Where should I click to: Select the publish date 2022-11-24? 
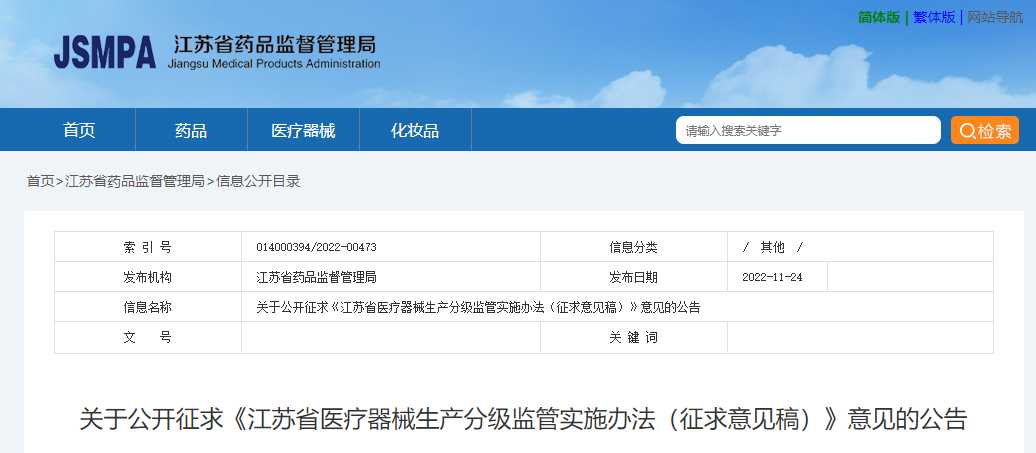[772, 277]
